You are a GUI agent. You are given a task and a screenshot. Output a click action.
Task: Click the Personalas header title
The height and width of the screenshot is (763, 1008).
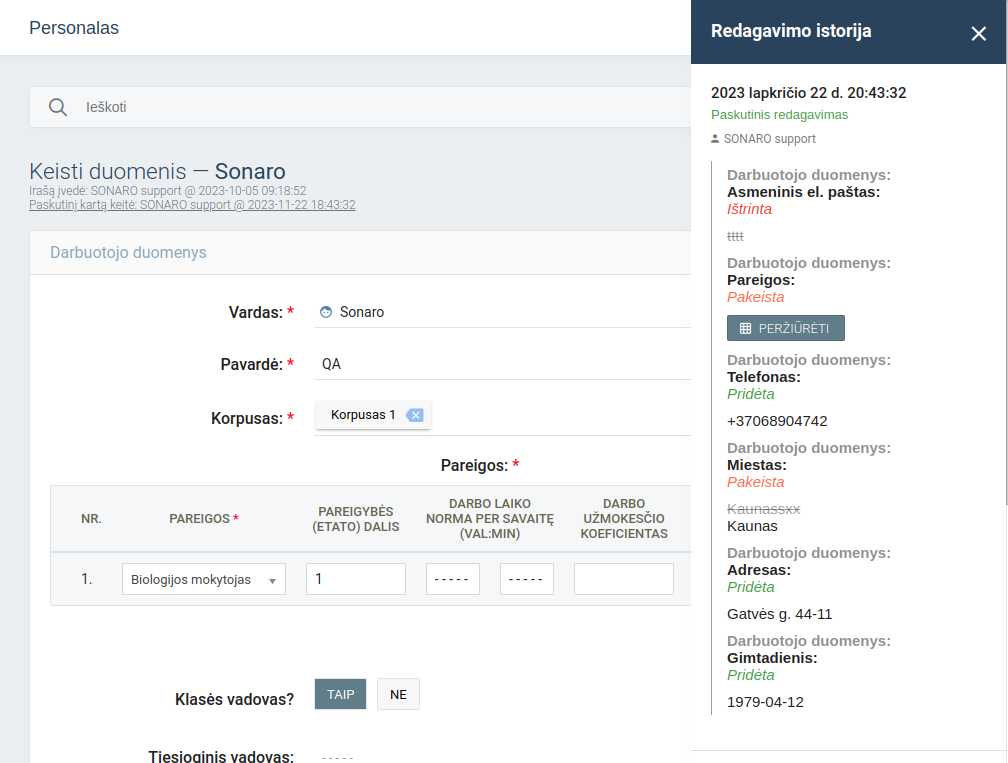click(x=74, y=28)
